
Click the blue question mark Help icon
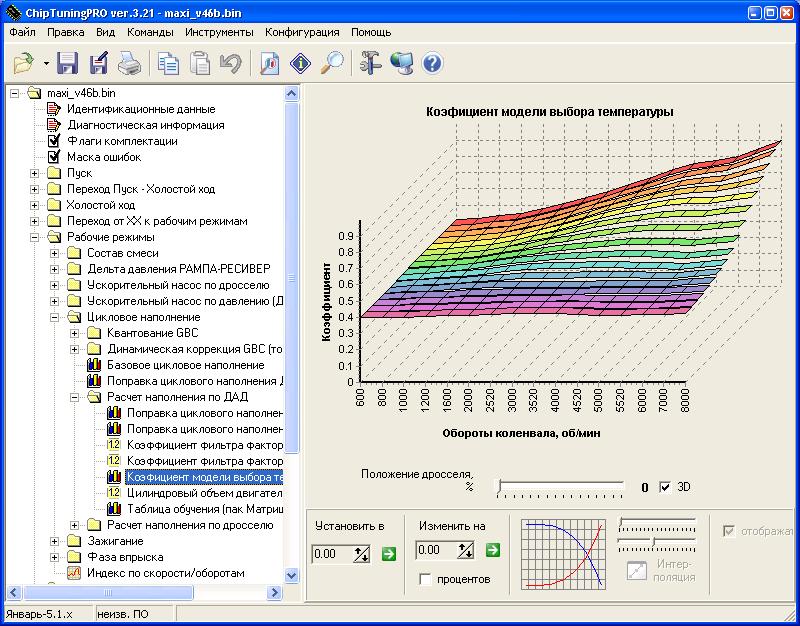(432, 65)
